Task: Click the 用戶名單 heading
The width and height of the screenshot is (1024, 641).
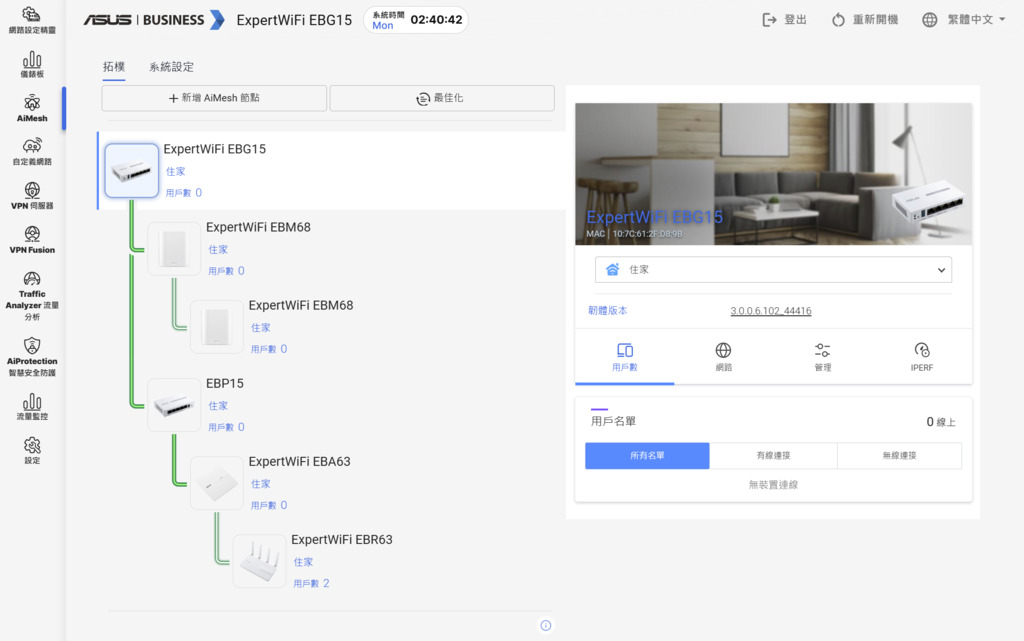Action: pos(613,421)
